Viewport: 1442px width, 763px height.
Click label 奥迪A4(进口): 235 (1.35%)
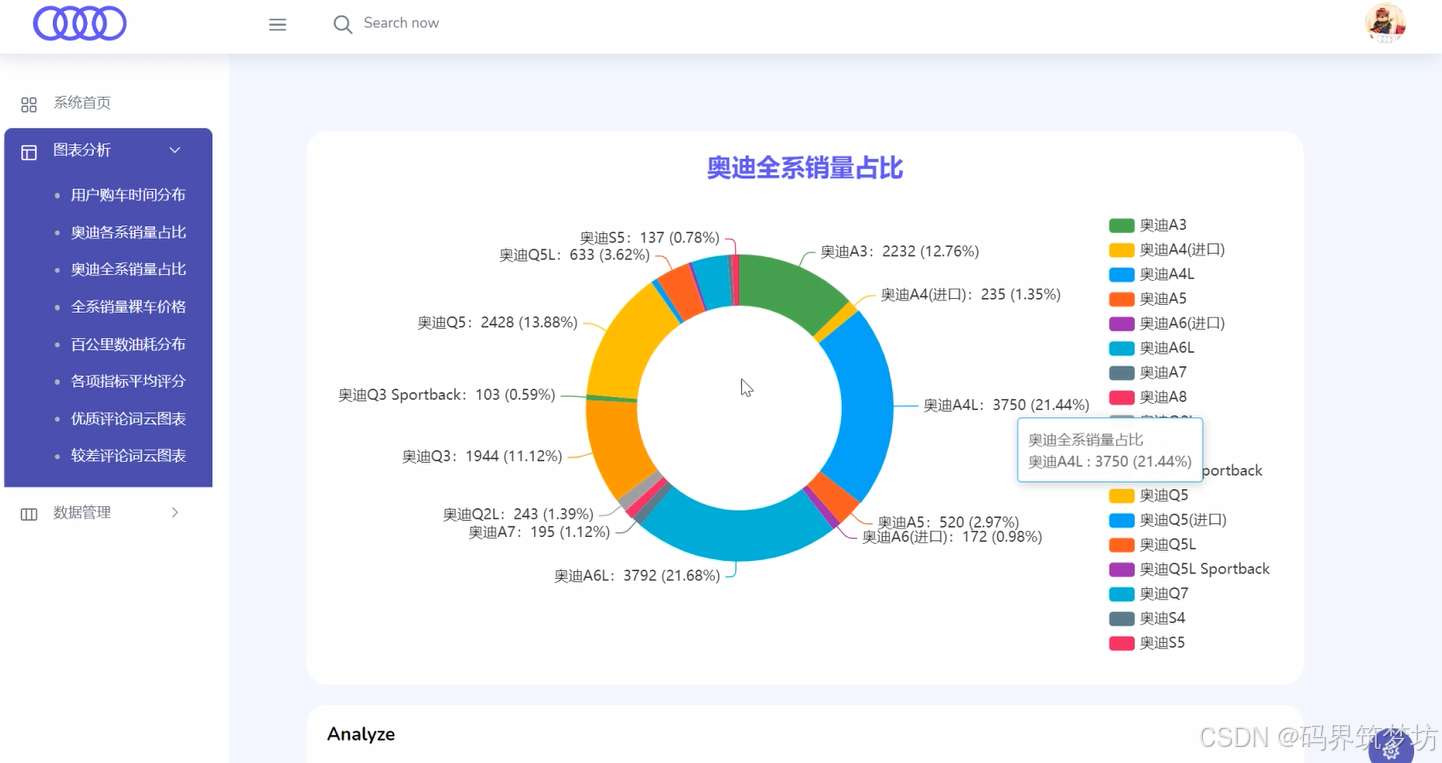pyautogui.click(x=970, y=295)
